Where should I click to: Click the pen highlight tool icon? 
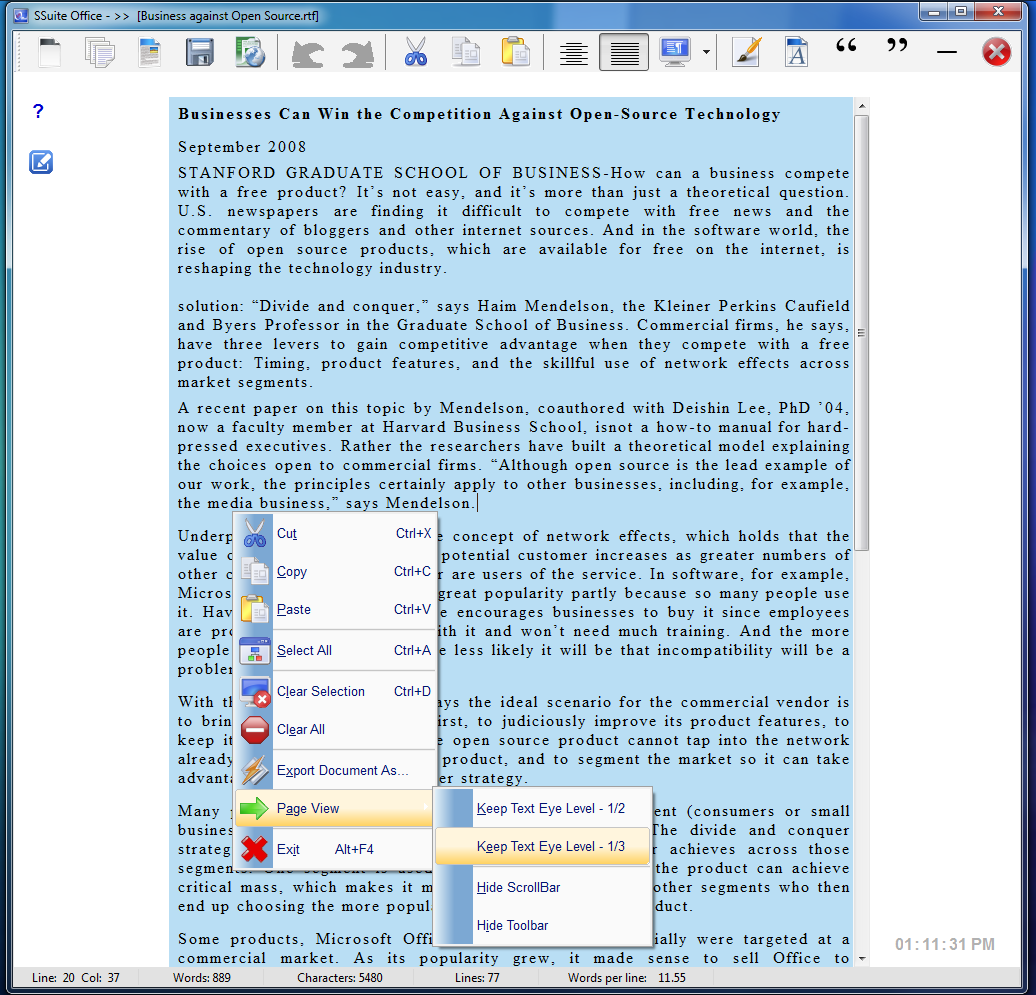tap(746, 52)
